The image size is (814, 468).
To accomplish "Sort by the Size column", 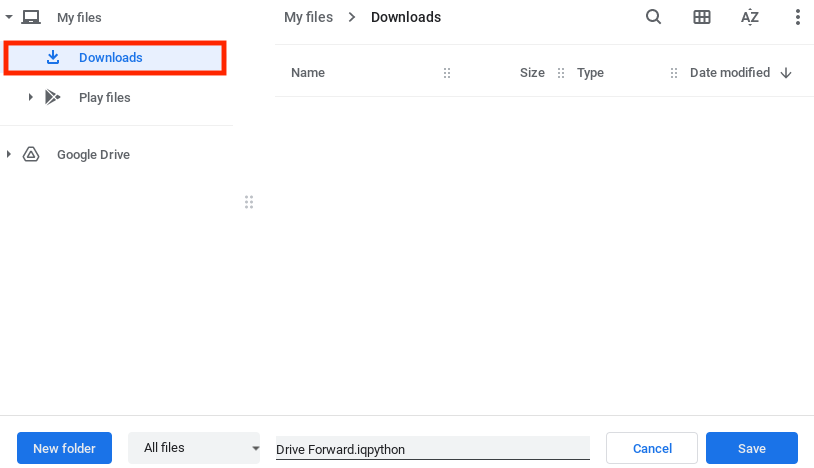I will coord(532,73).
